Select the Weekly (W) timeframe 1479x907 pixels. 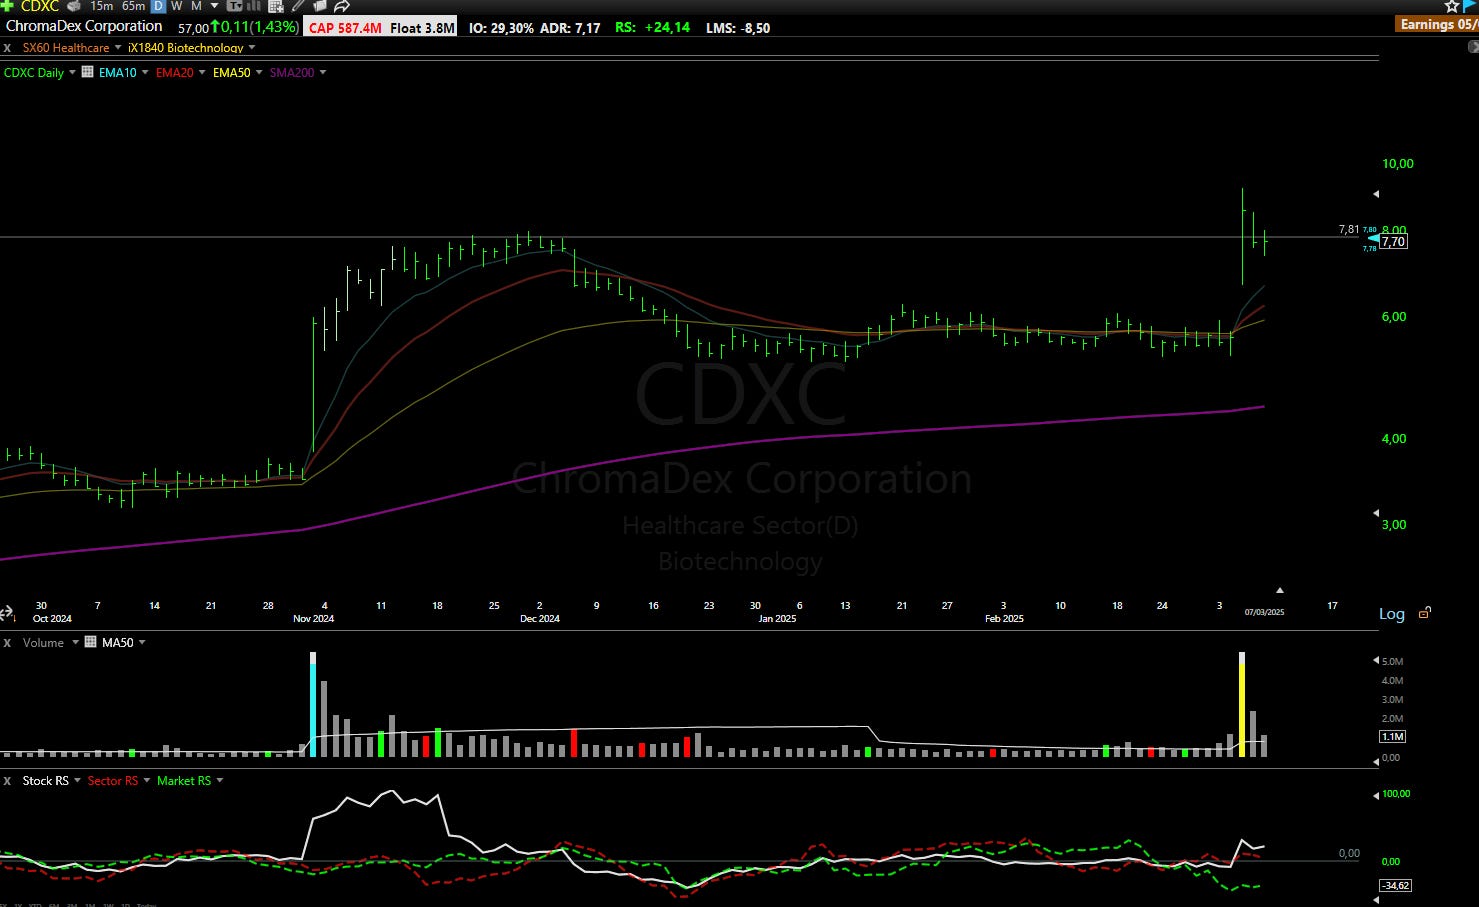(176, 6)
